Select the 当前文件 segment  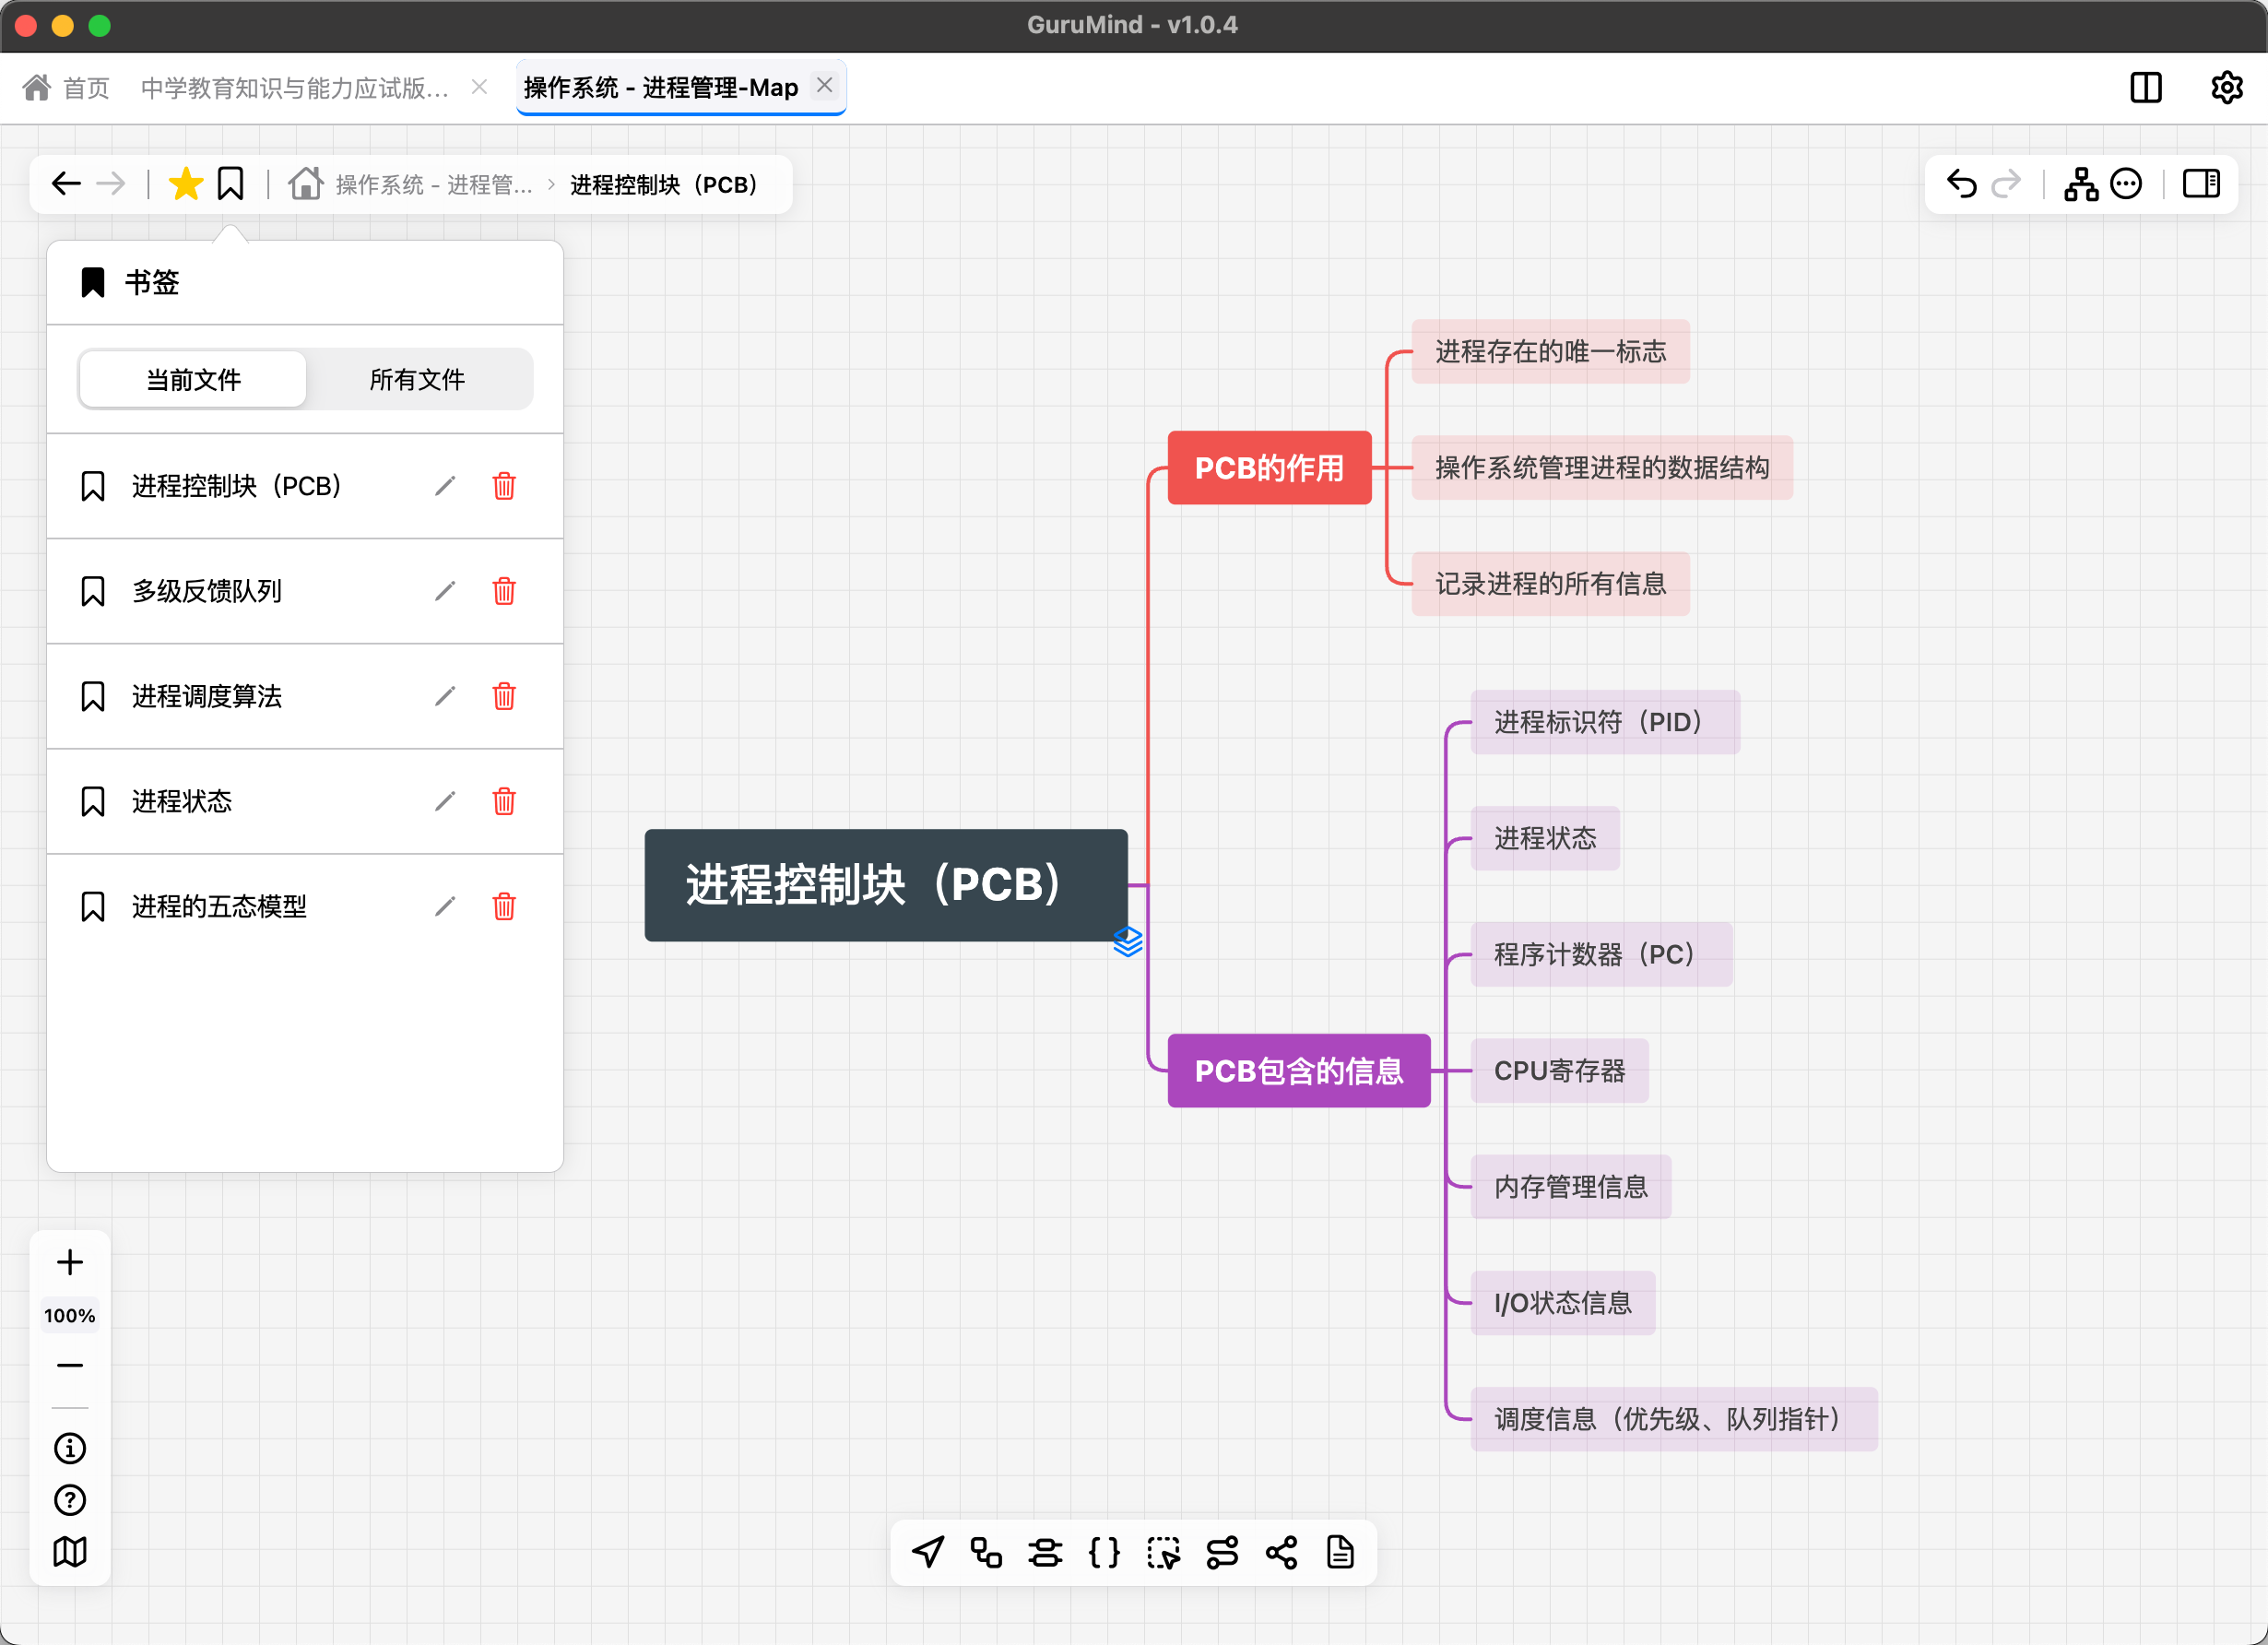[194, 380]
